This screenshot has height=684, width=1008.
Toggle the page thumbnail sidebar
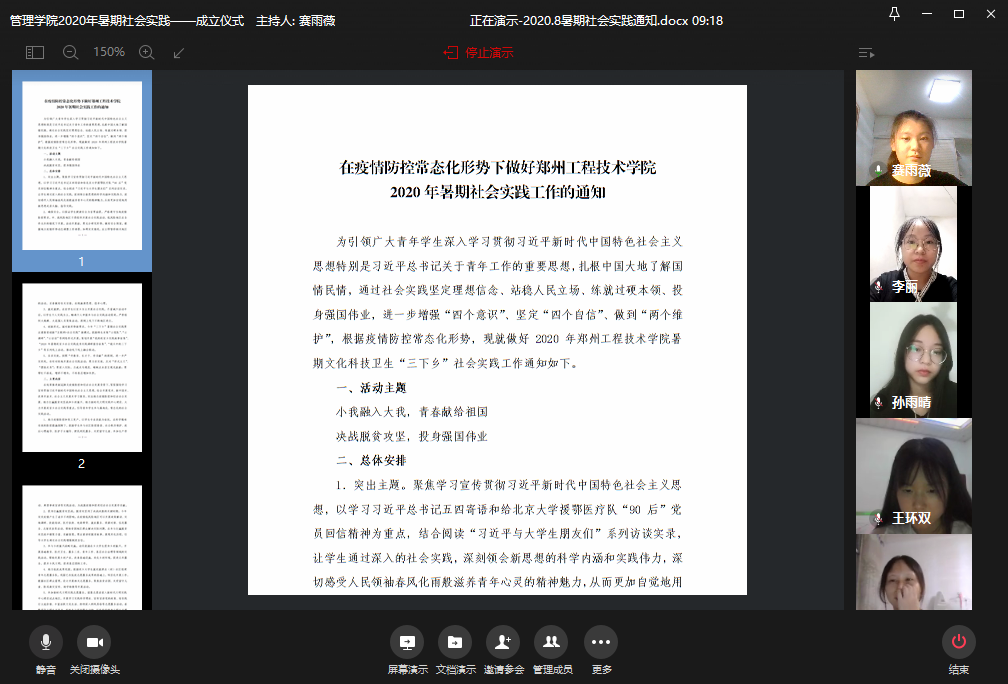pos(35,52)
